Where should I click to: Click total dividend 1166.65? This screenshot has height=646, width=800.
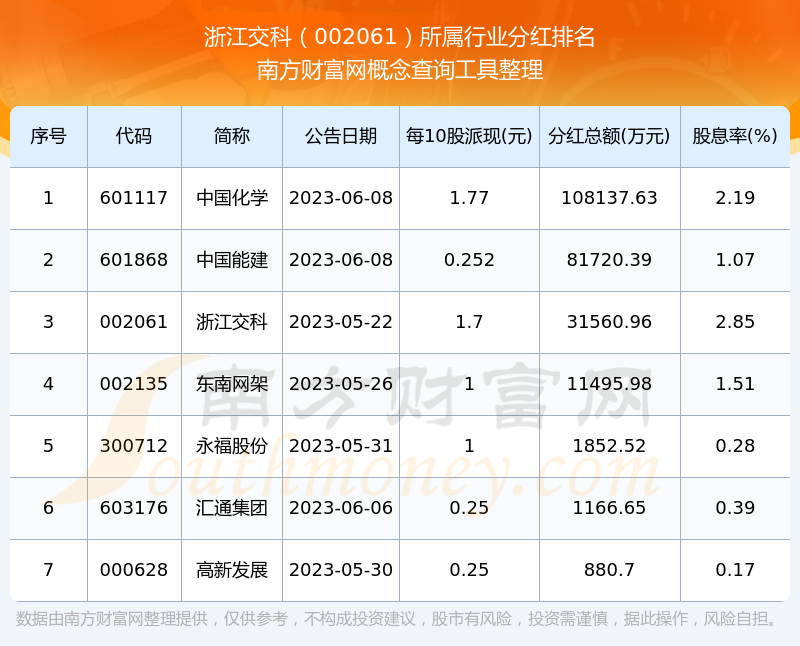click(609, 508)
